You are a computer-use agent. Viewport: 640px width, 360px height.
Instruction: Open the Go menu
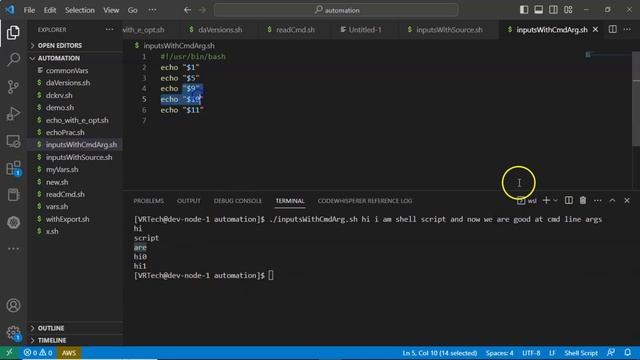pos(133,10)
